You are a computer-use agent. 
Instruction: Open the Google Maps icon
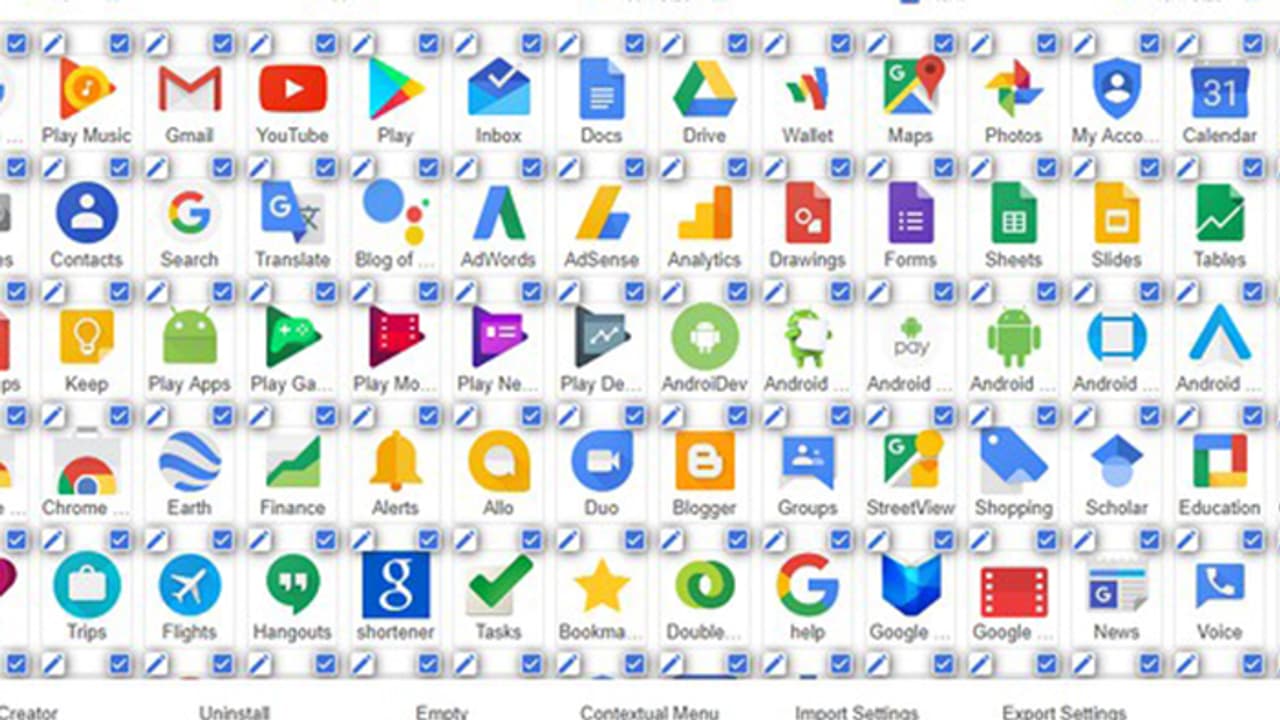[911, 88]
